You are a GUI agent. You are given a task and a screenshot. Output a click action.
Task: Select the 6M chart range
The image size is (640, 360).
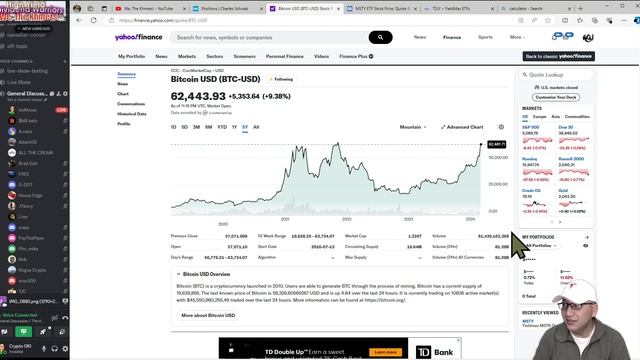(209, 127)
